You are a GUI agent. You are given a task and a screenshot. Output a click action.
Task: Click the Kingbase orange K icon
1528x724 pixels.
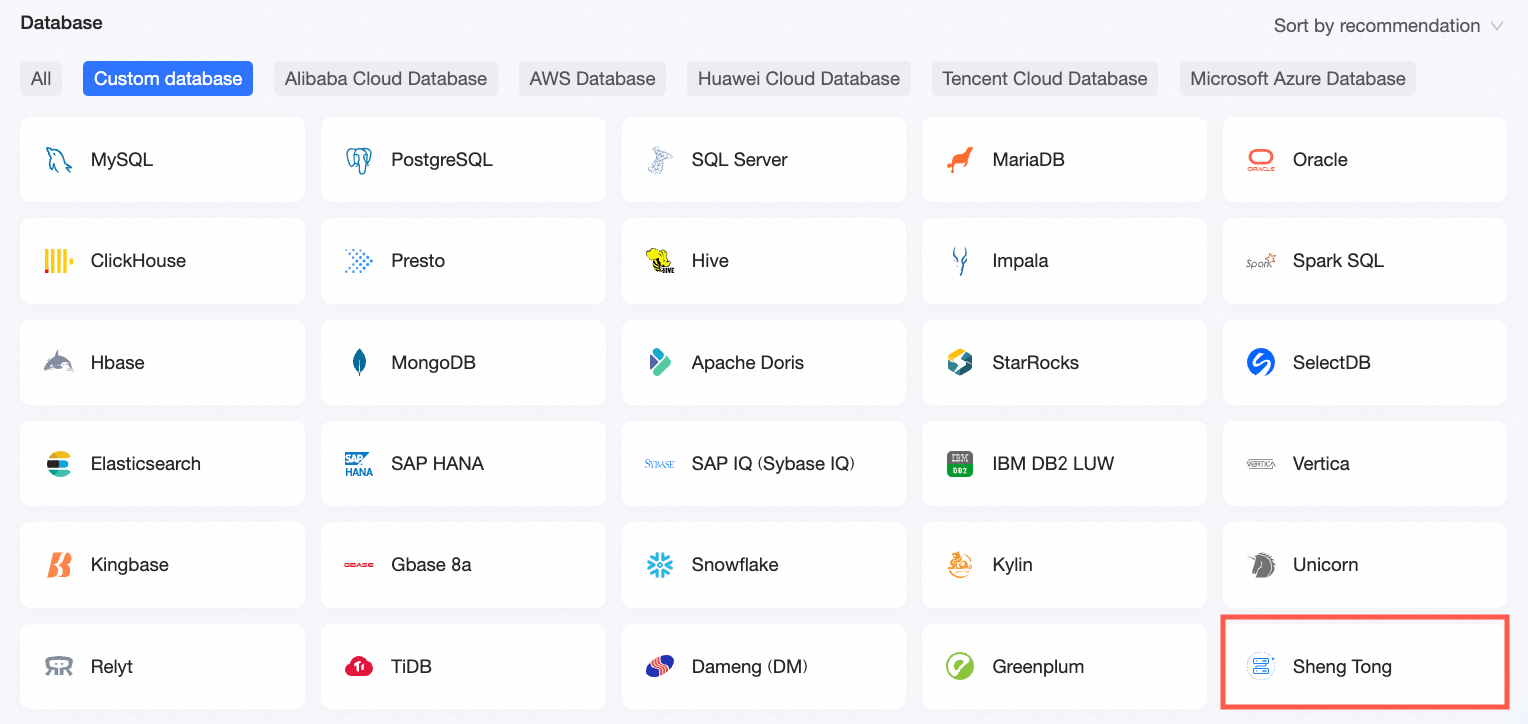(59, 565)
